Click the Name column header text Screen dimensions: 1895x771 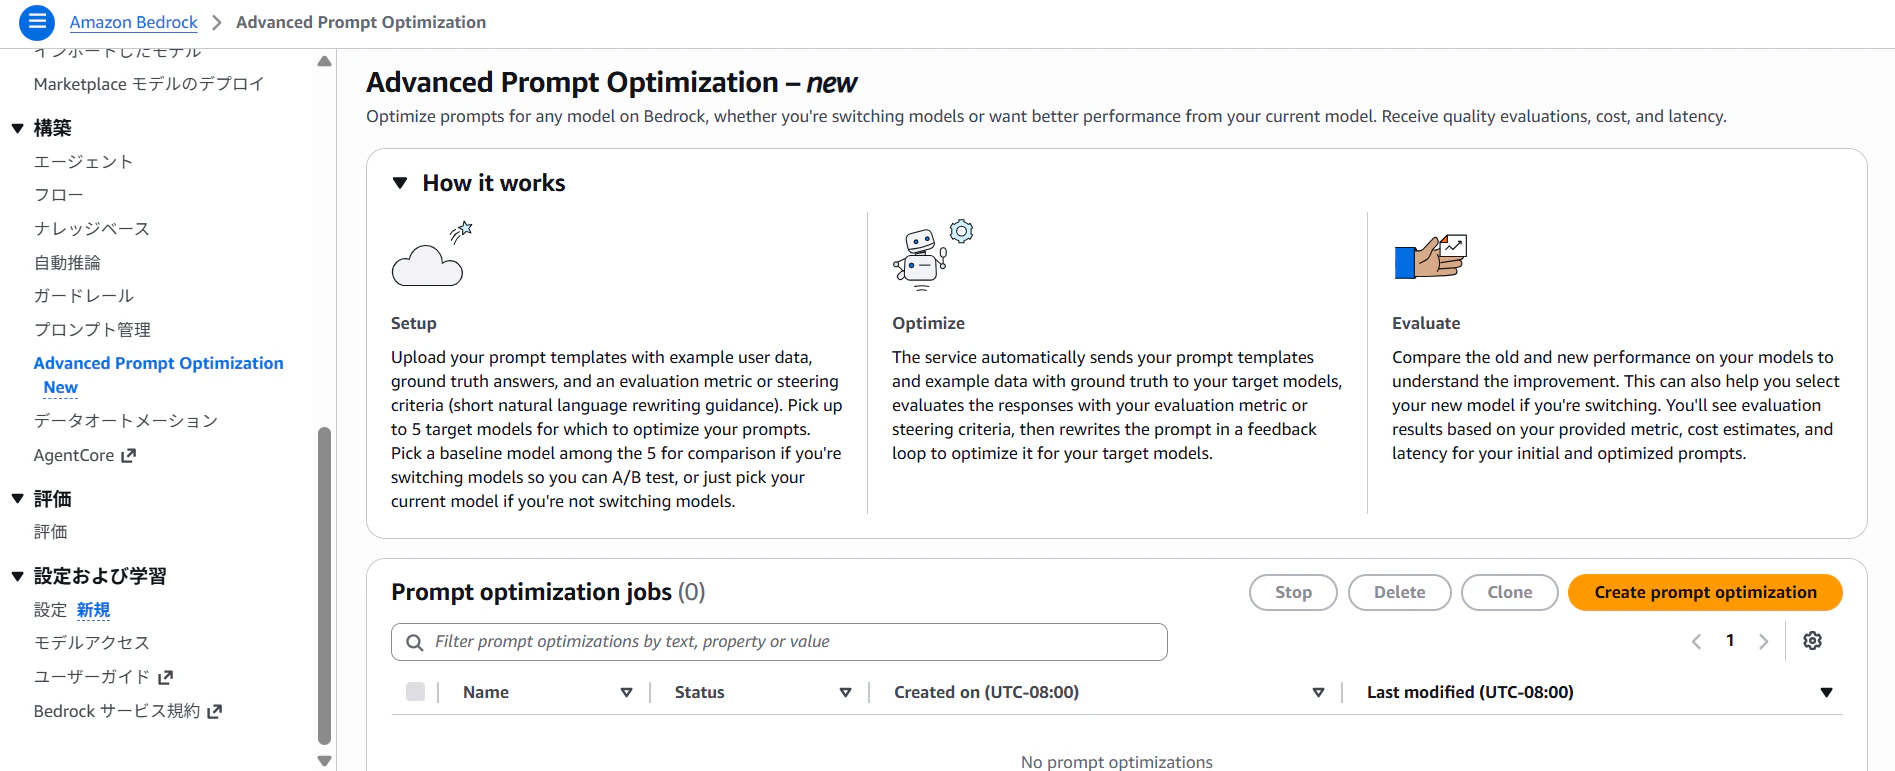pyautogui.click(x=486, y=692)
